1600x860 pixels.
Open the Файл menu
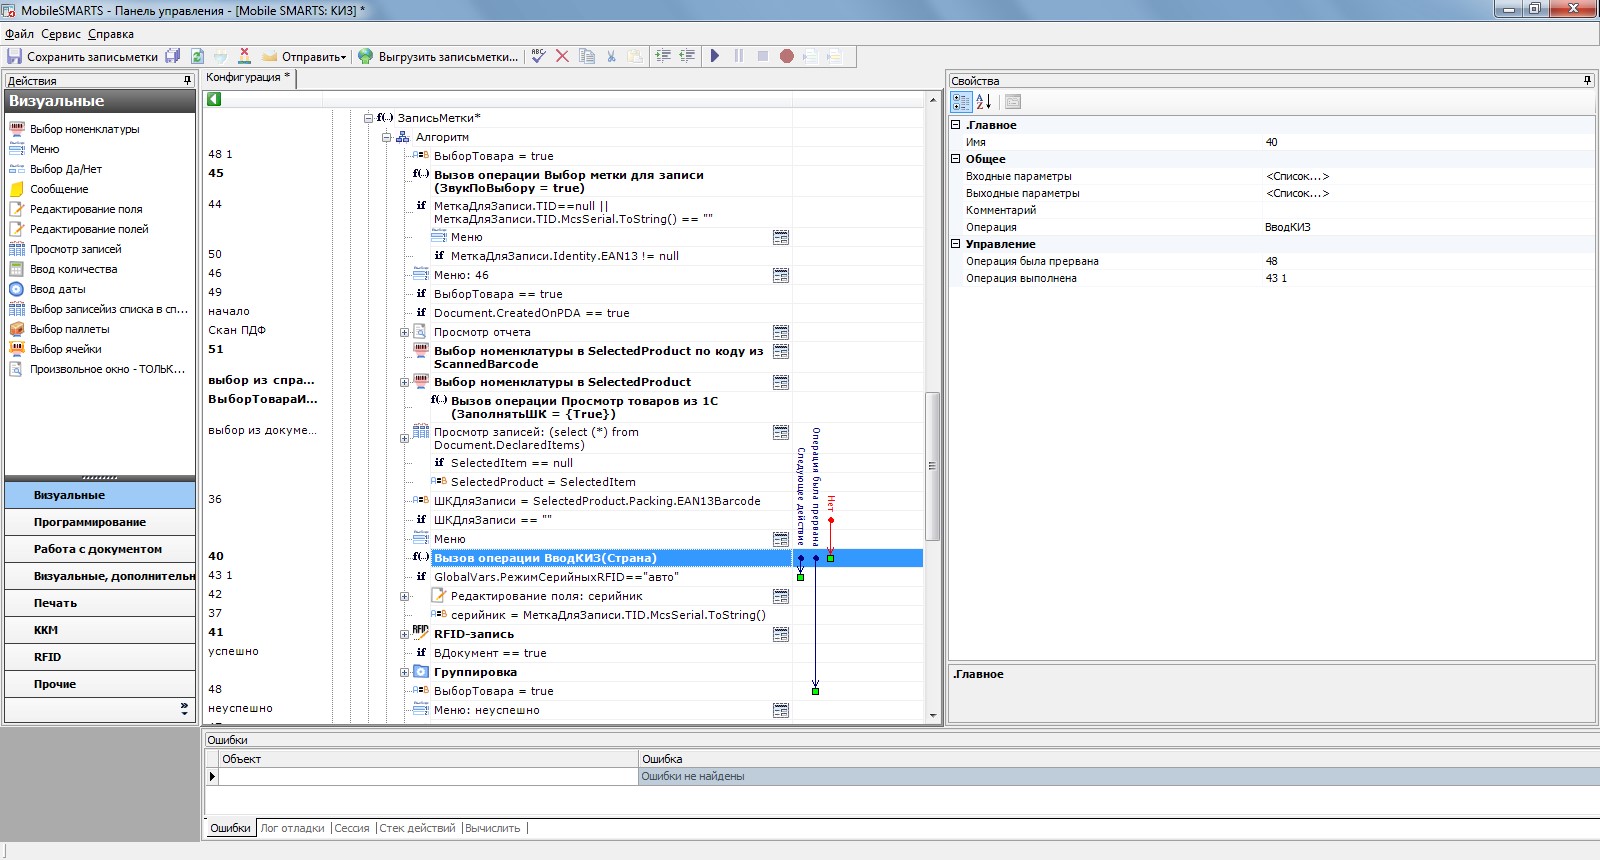tap(19, 34)
